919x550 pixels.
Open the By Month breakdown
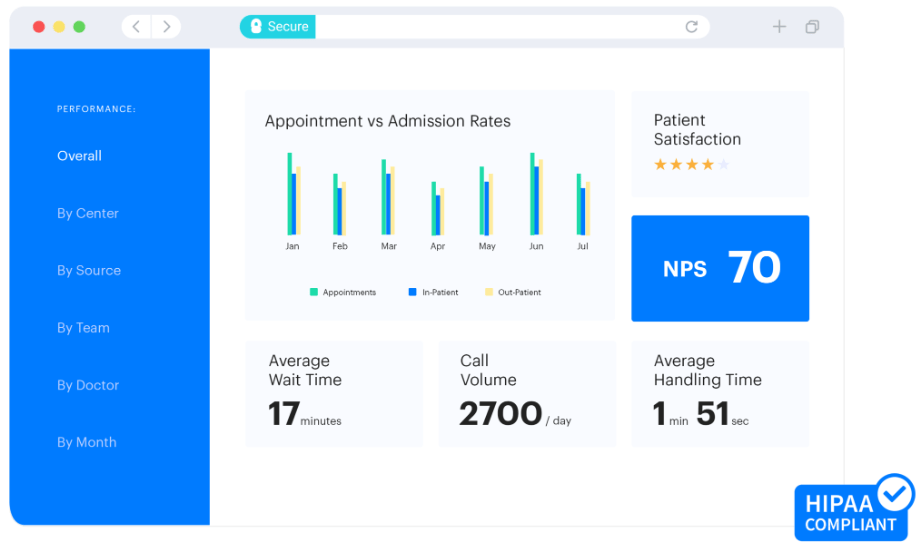point(87,442)
